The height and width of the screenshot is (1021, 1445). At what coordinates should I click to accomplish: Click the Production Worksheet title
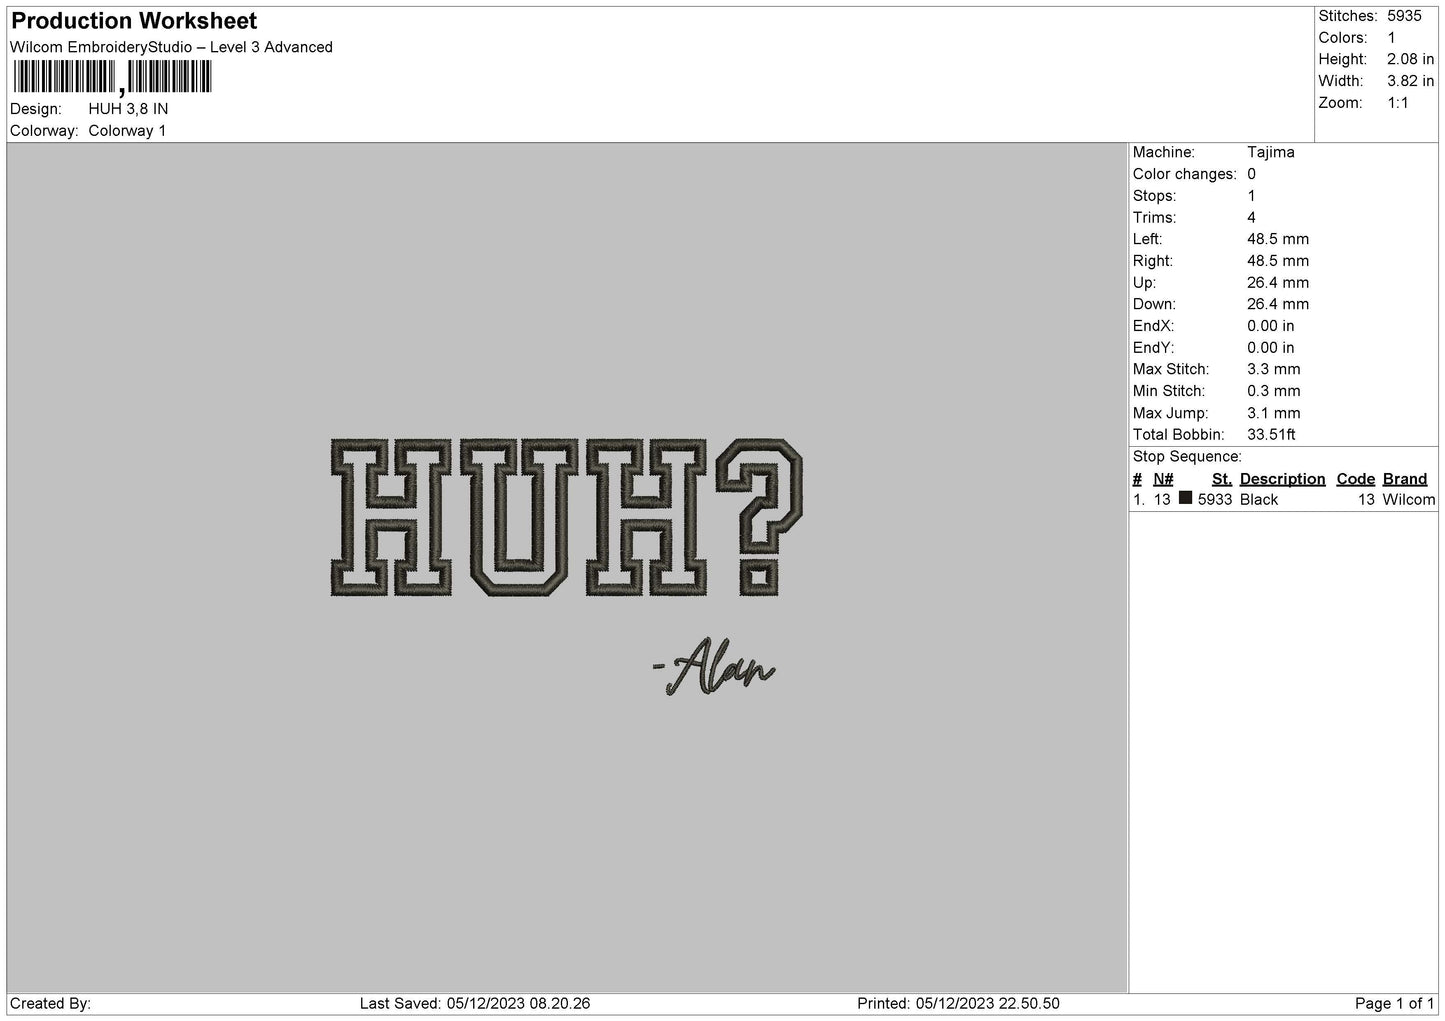[x=132, y=20]
